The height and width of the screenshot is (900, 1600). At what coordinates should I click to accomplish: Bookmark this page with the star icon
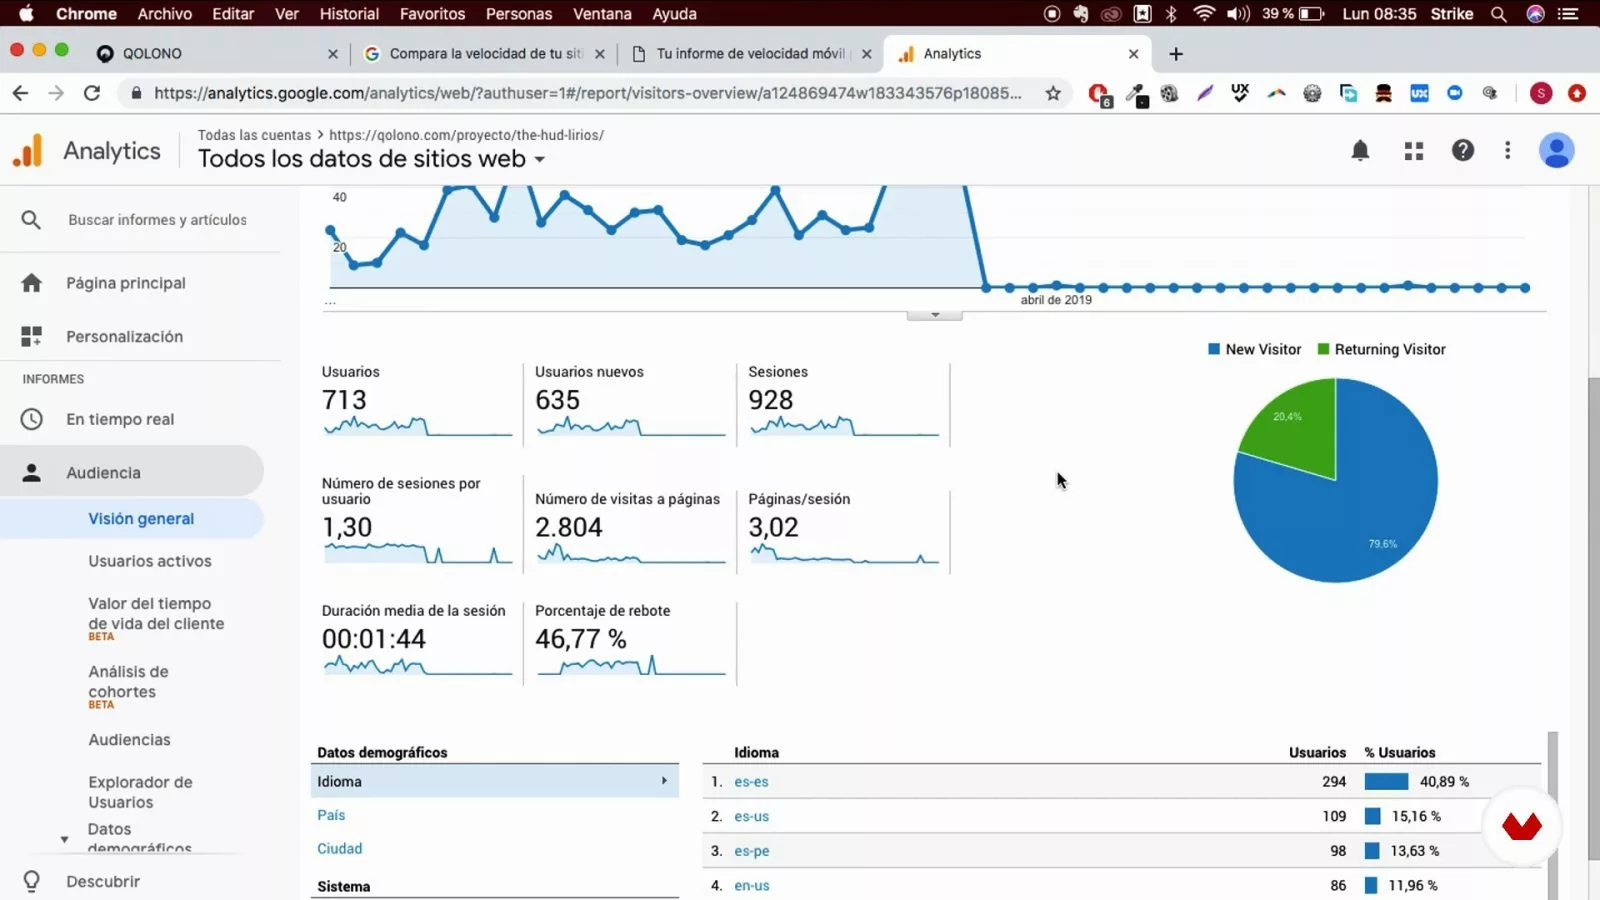click(x=1053, y=93)
